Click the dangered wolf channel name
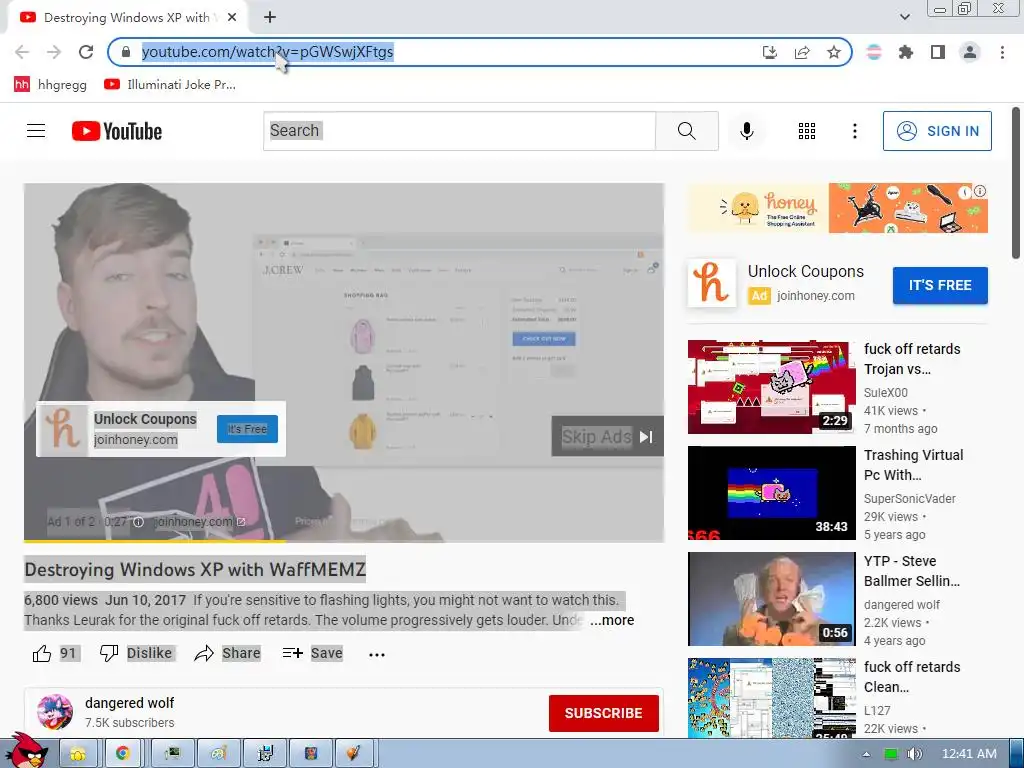Screen dimensions: 1024x768 coord(129,703)
